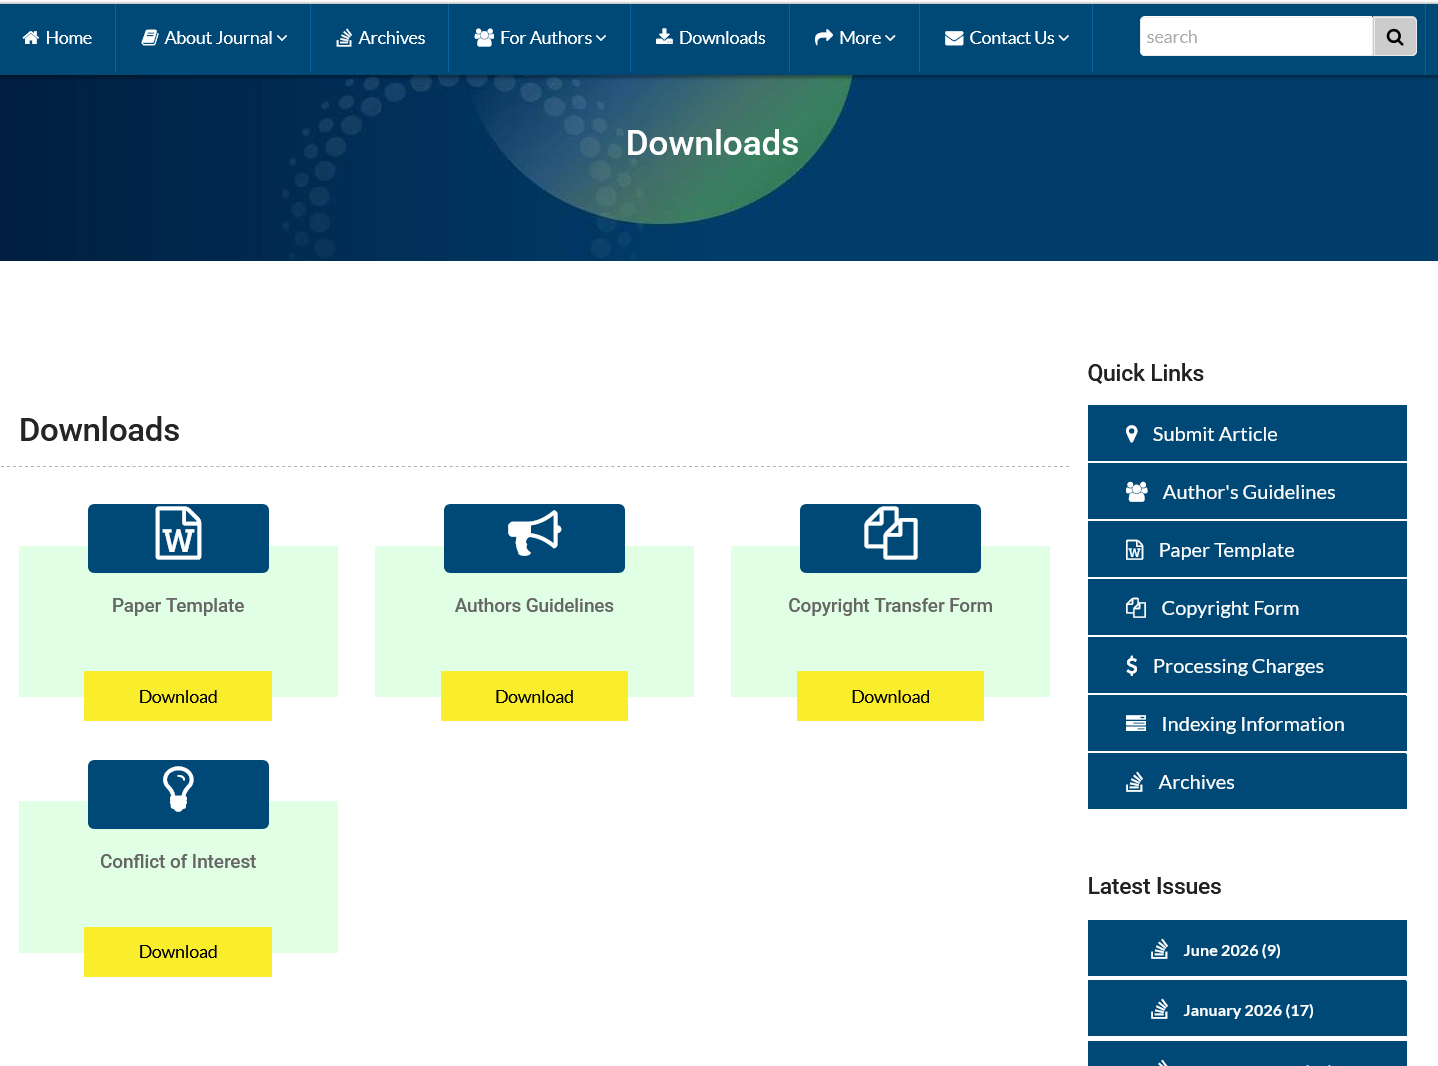Focus the search input field
Screen dimensions: 1438x1066
[1256, 37]
